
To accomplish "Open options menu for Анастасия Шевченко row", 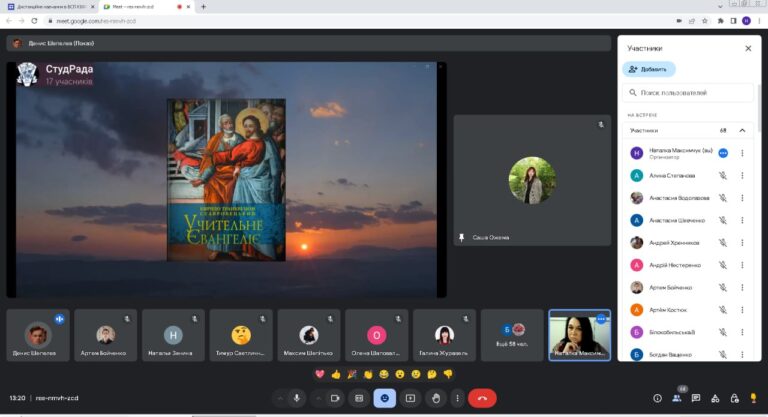I will pyautogui.click(x=743, y=221).
